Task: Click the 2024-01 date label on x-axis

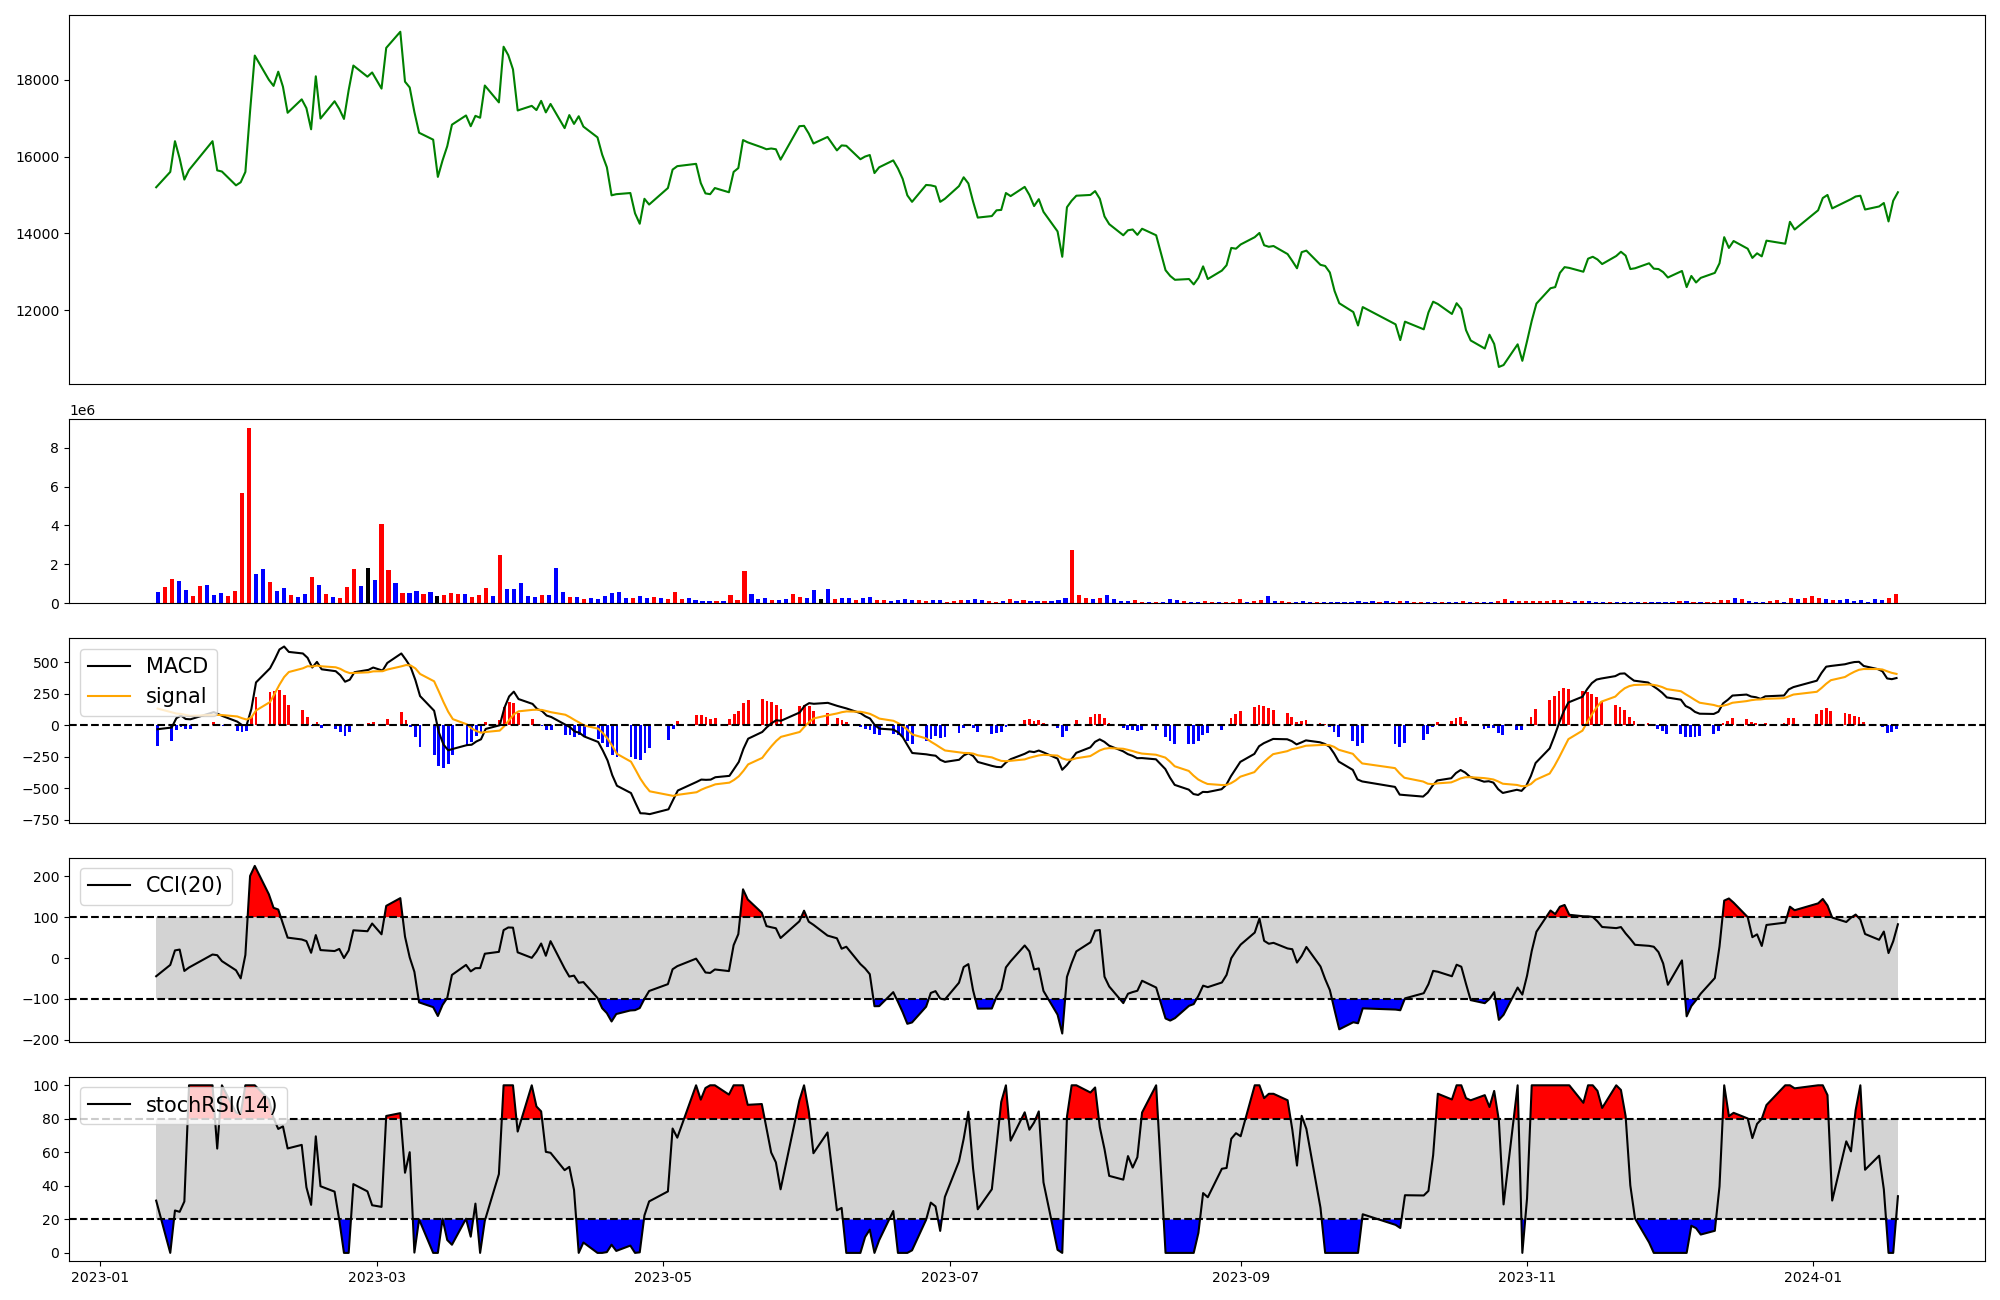Action: [x=1814, y=1277]
